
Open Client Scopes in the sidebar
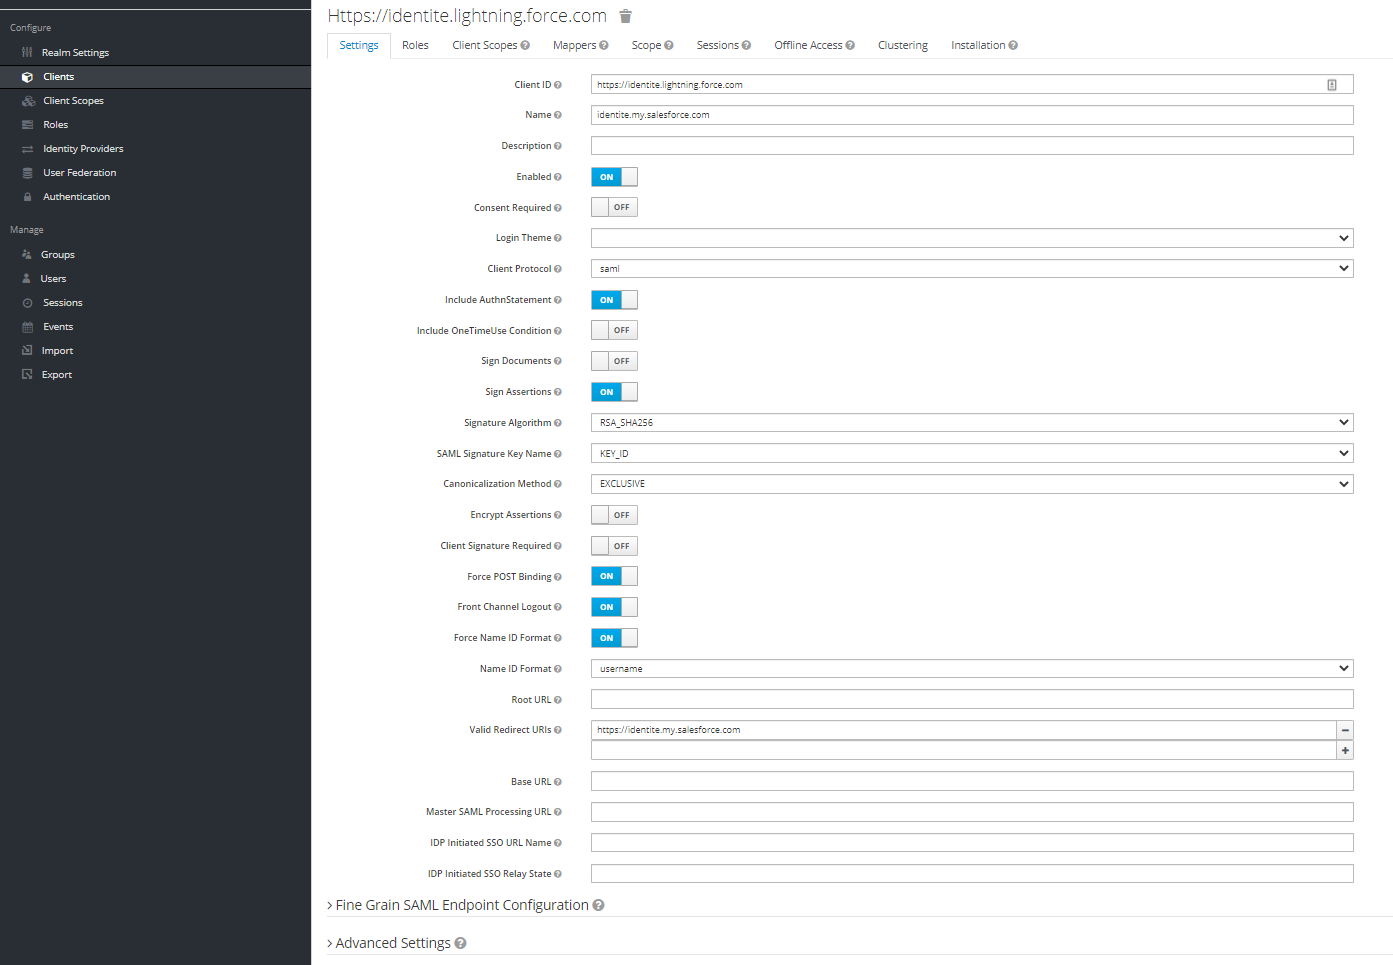point(73,101)
